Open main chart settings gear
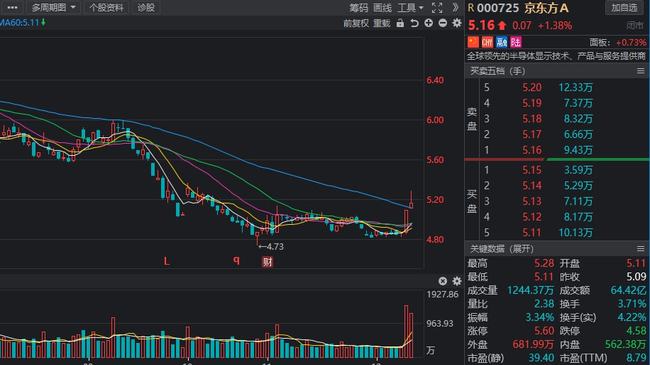This screenshot has width=650, height=365. pyautogui.click(x=457, y=23)
